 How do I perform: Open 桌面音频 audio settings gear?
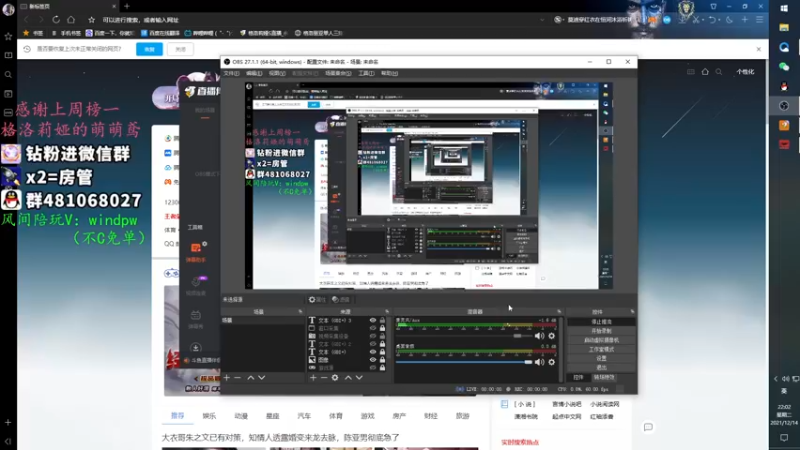(552, 362)
